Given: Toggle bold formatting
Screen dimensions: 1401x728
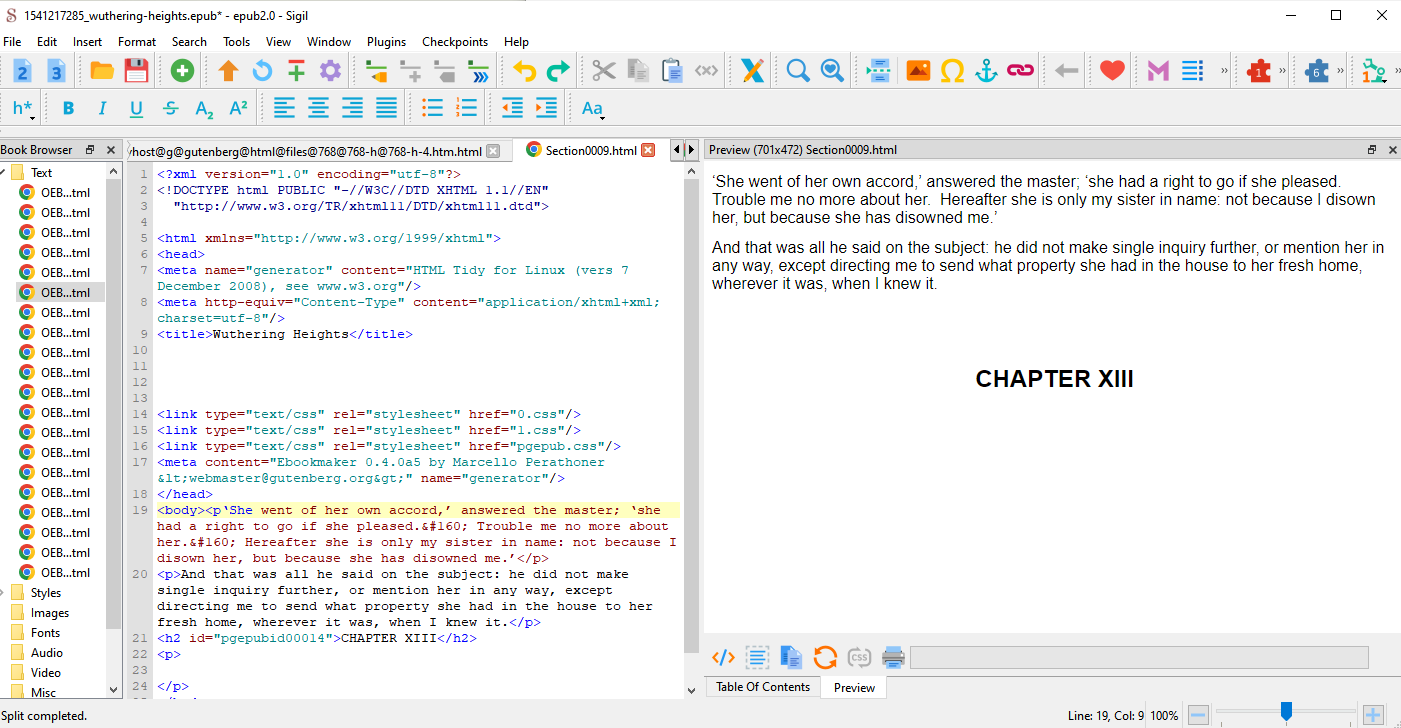Looking at the screenshot, I should point(68,108).
